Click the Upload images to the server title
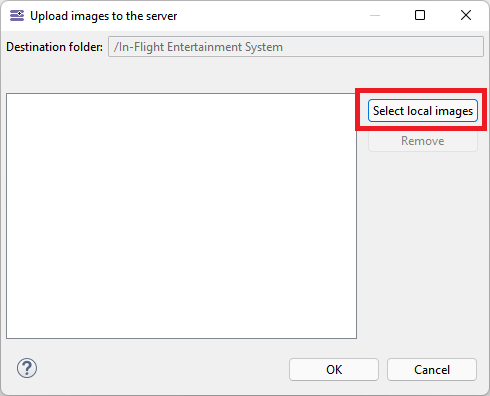This screenshot has width=490, height=396. [x=104, y=16]
